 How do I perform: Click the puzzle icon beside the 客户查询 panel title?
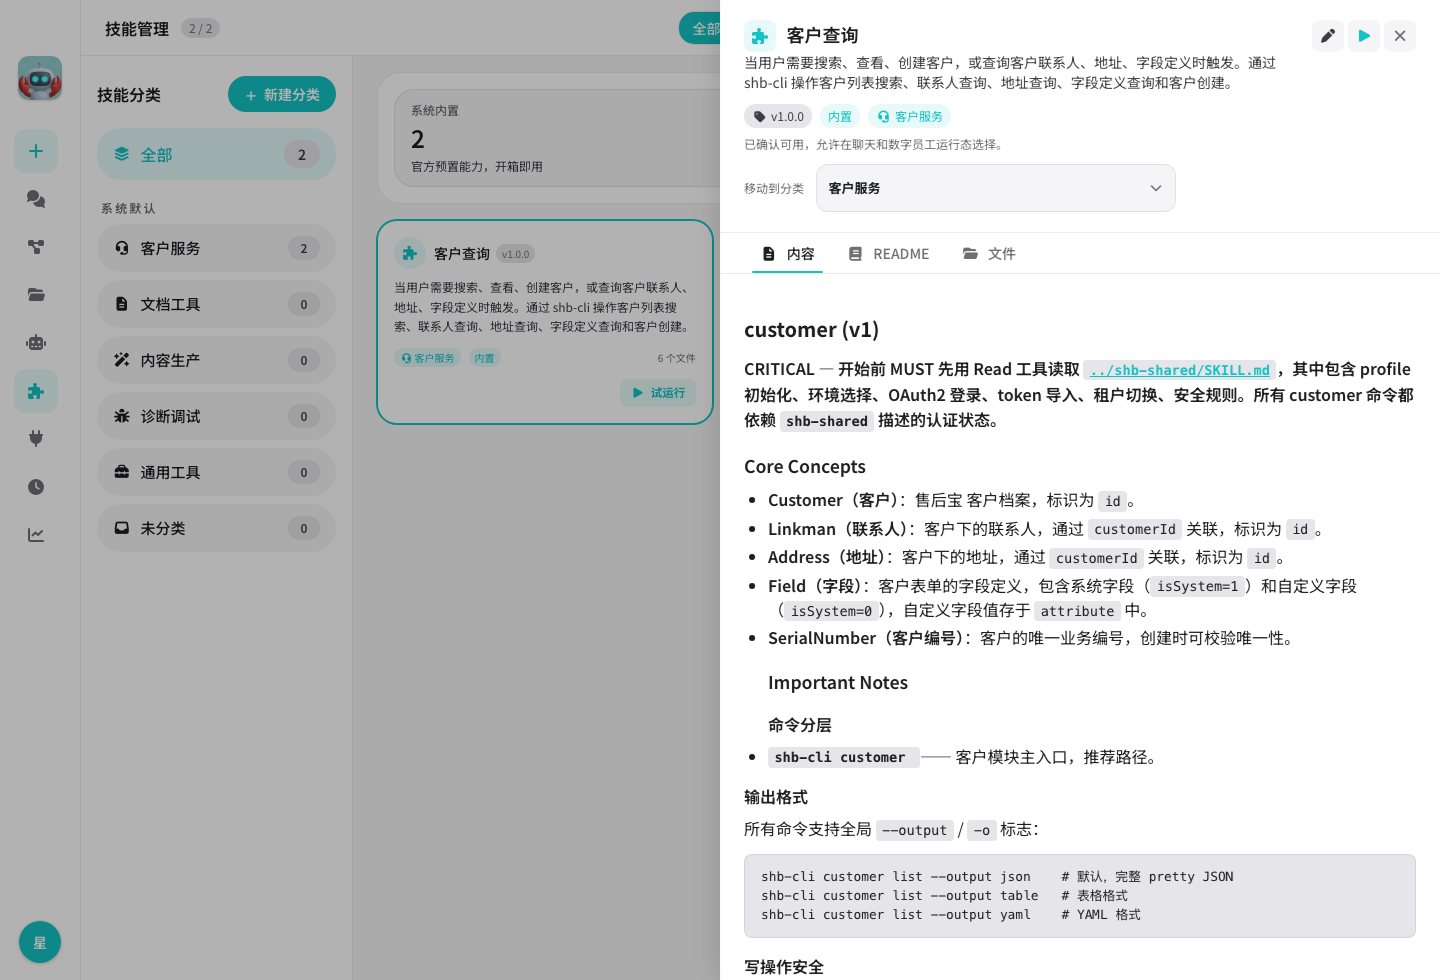point(760,36)
